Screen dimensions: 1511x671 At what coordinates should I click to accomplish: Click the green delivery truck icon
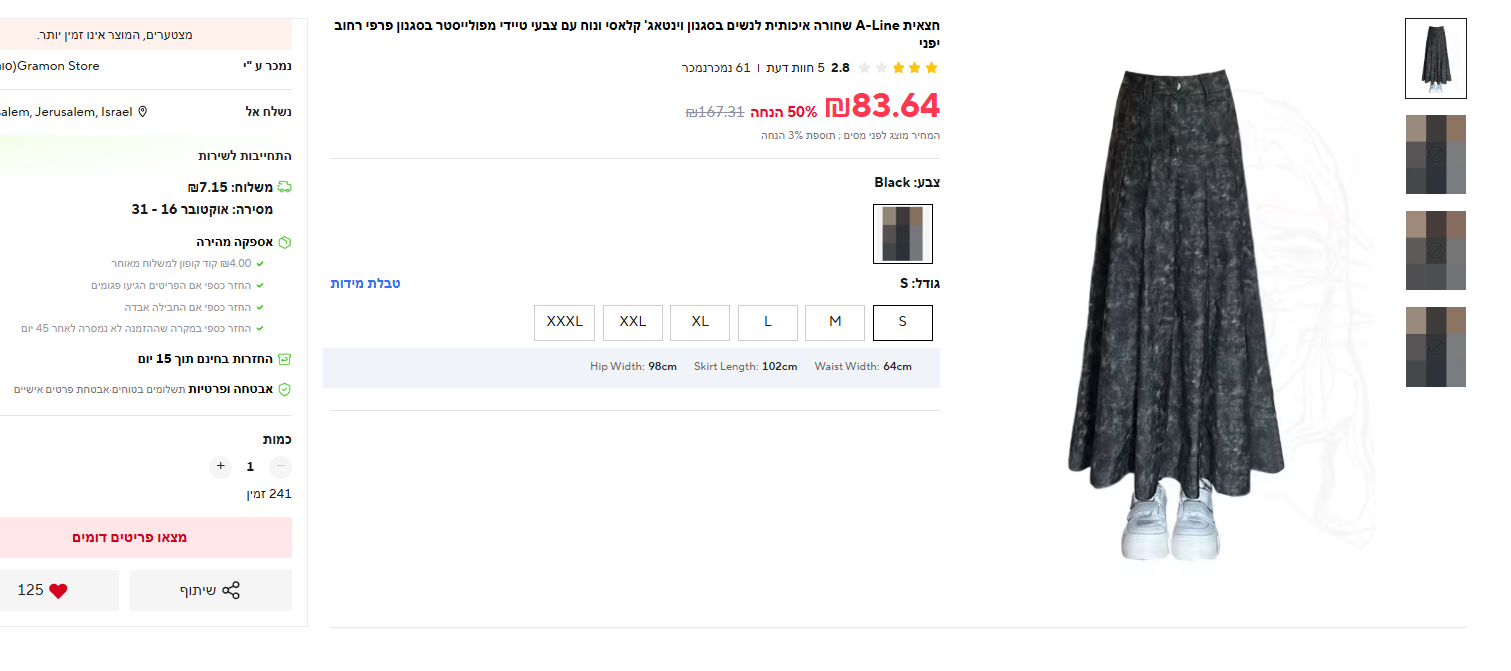(x=284, y=187)
